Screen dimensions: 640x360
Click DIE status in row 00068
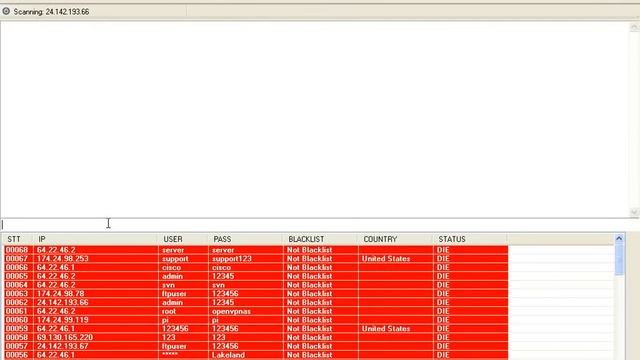[x=443, y=250]
